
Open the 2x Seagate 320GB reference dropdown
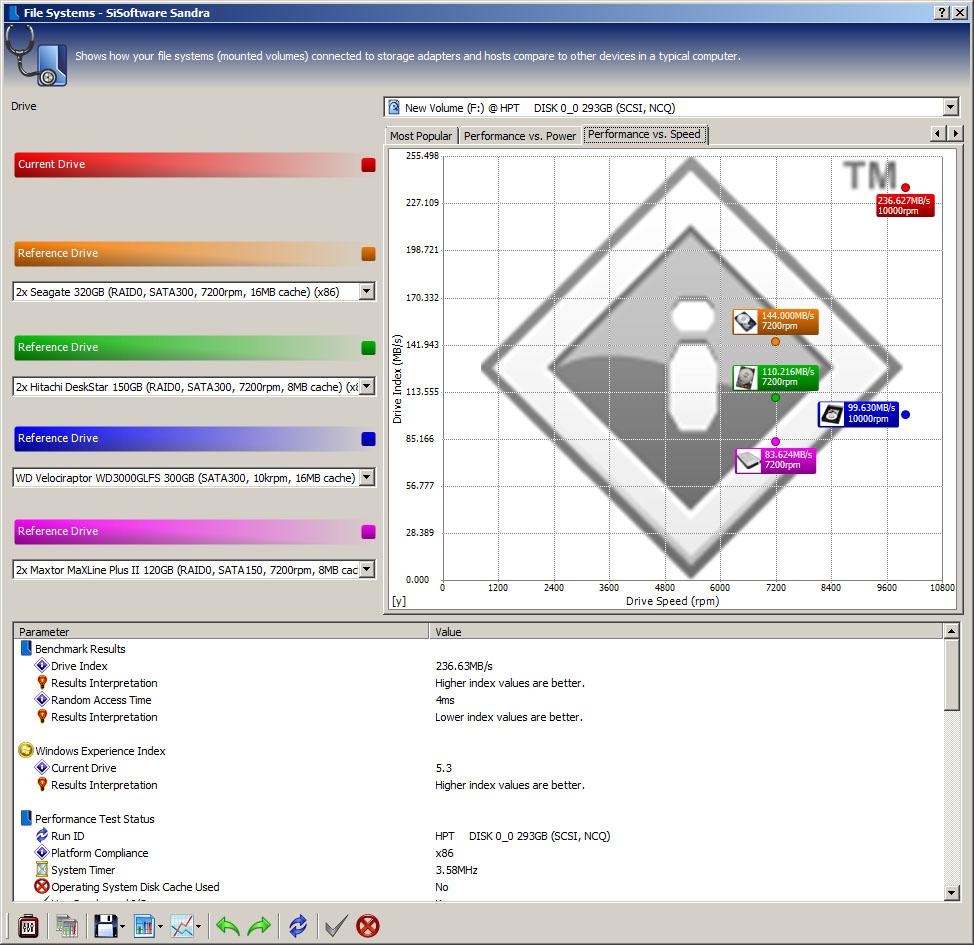[x=367, y=291]
